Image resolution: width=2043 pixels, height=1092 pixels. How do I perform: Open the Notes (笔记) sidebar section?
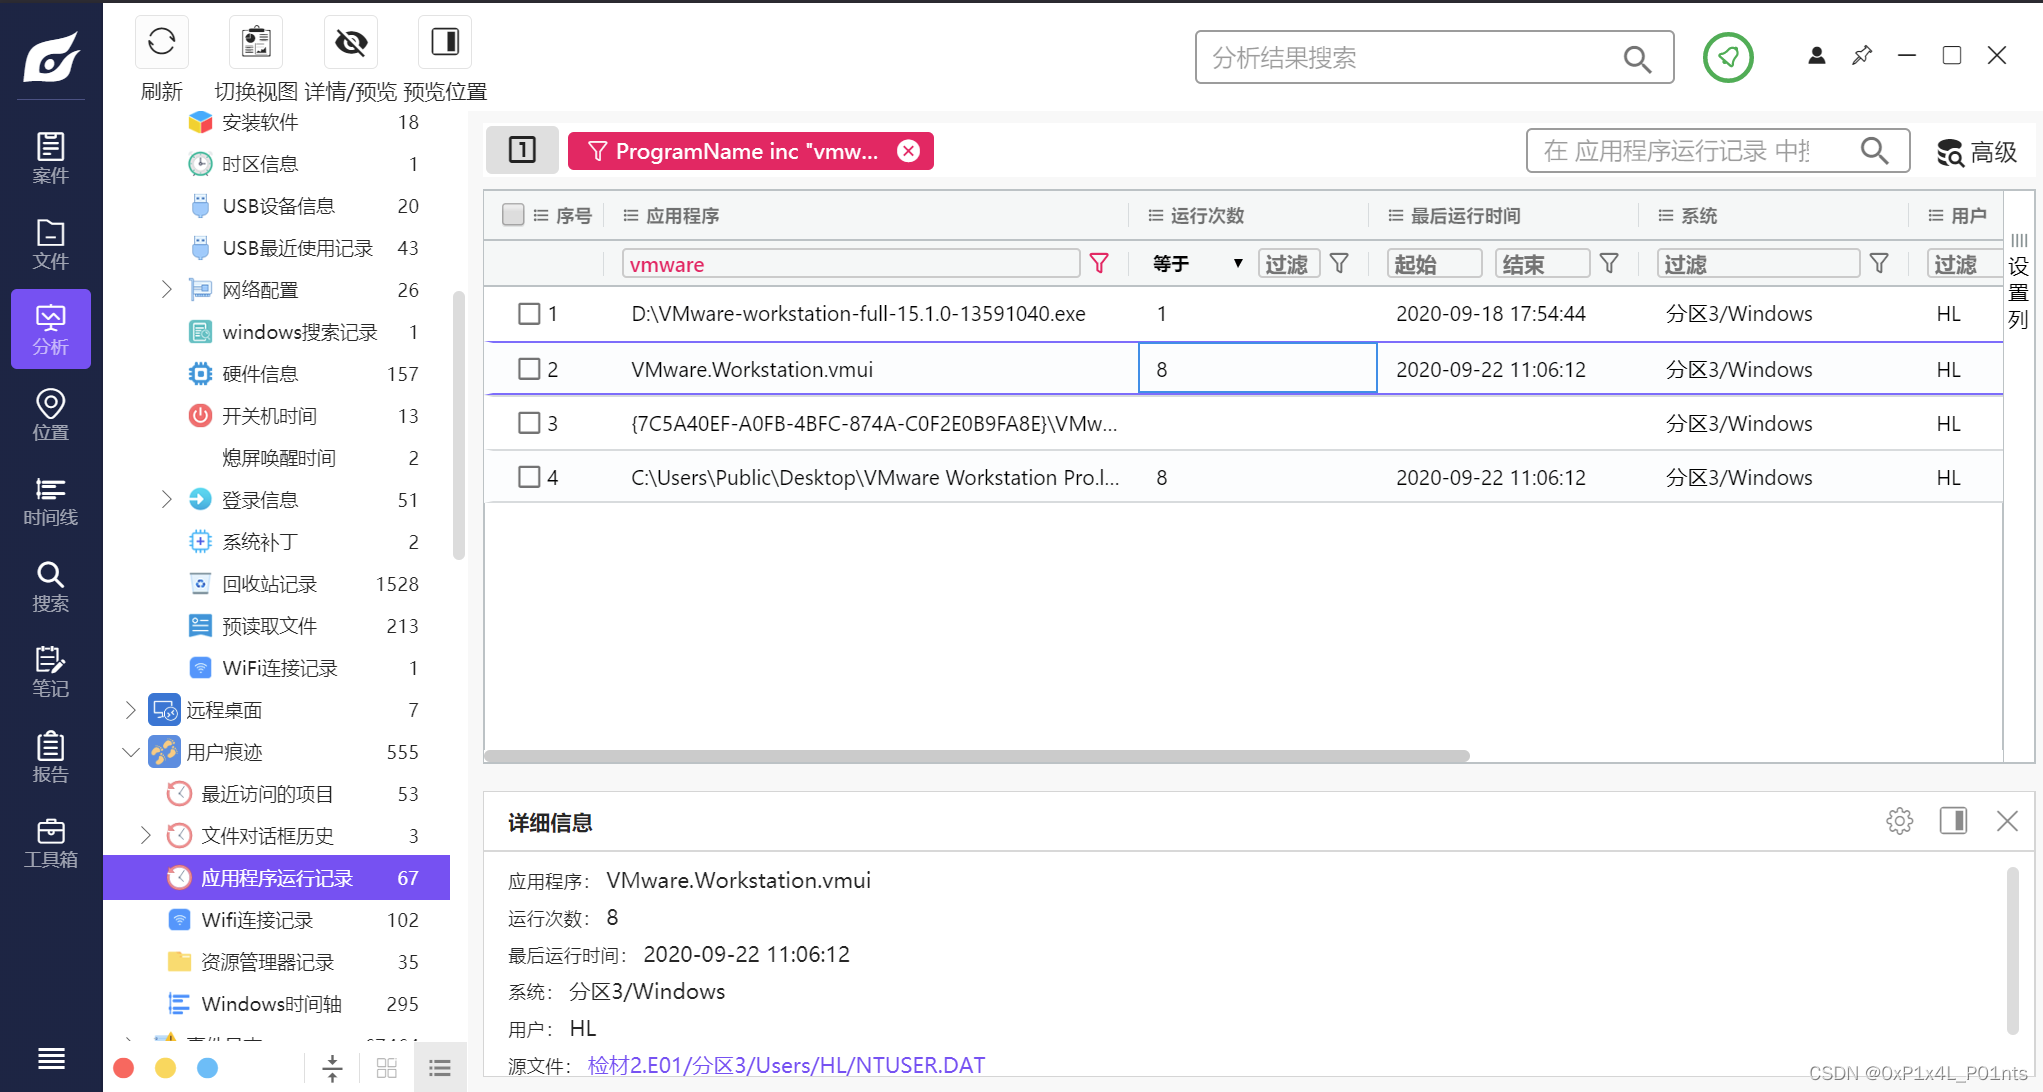coord(51,672)
